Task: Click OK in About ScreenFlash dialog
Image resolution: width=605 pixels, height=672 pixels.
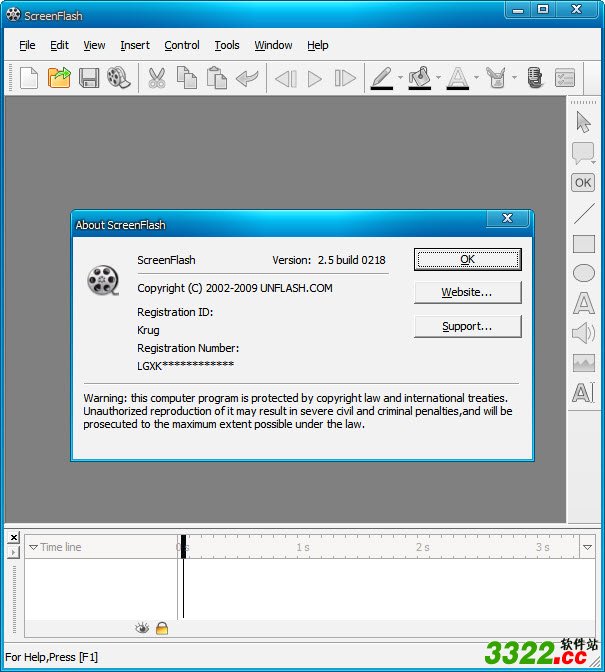Action: point(467,259)
